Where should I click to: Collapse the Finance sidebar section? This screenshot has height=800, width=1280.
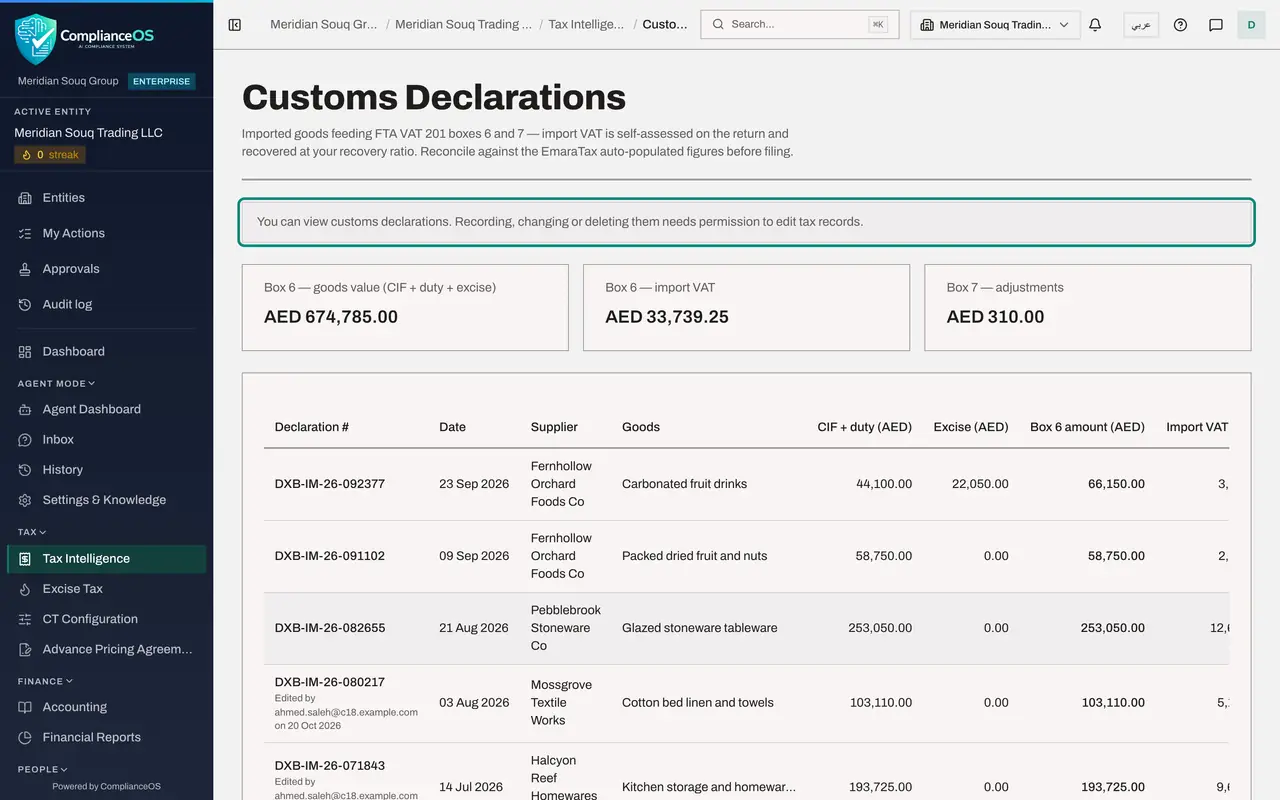[x=45, y=681]
